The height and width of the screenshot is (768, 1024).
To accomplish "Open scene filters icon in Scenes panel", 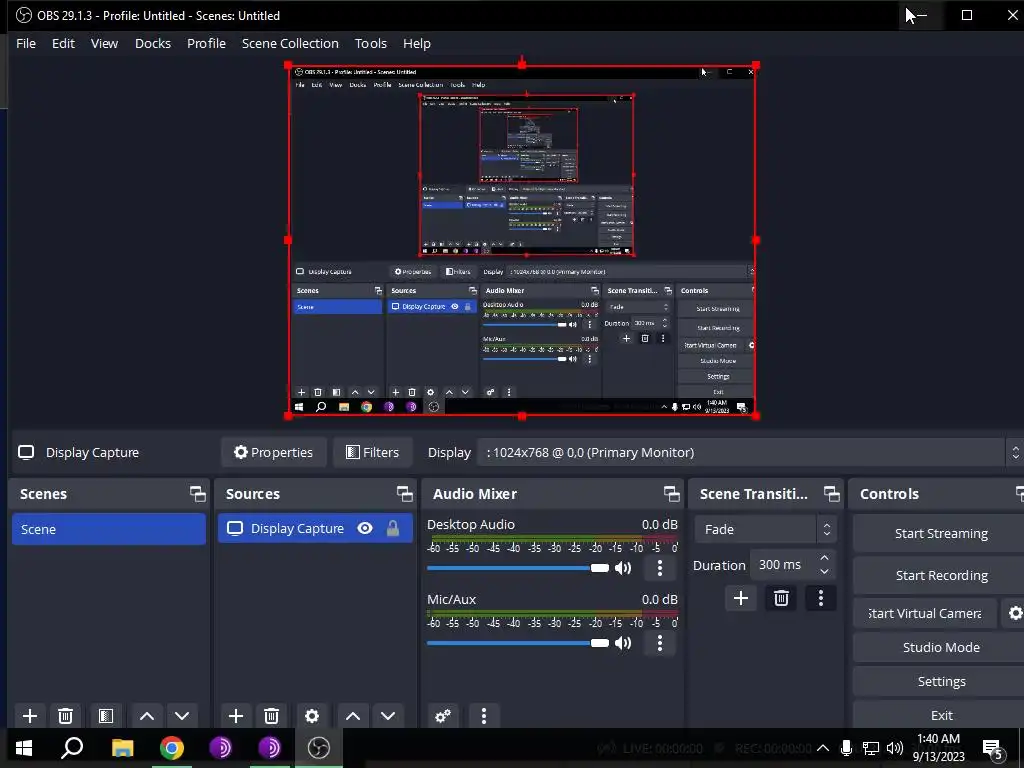I will [x=106, y=716].
